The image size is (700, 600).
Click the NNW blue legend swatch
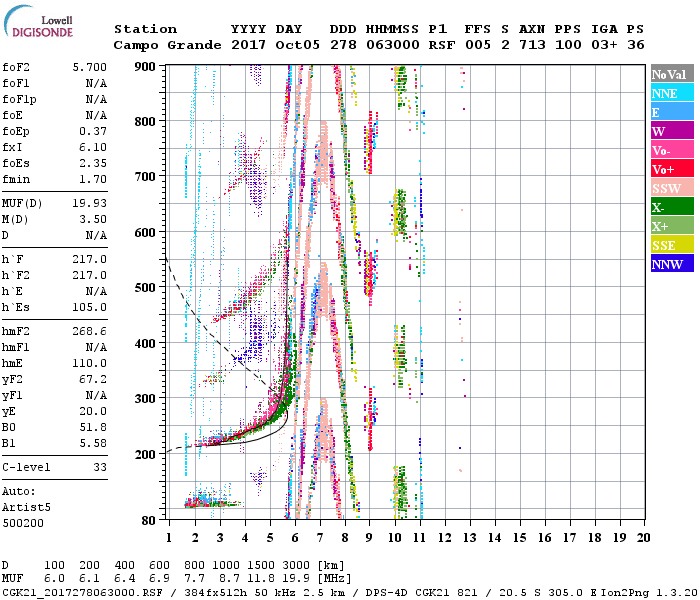672,263
